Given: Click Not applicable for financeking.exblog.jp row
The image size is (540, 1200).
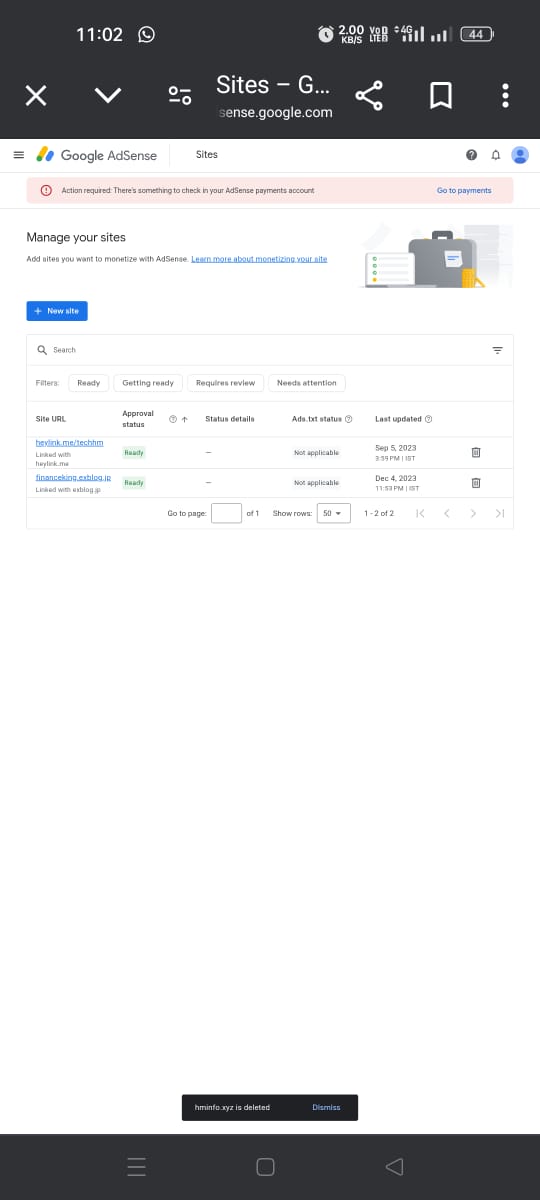Looking at the screenshot, I should (316, 483).
